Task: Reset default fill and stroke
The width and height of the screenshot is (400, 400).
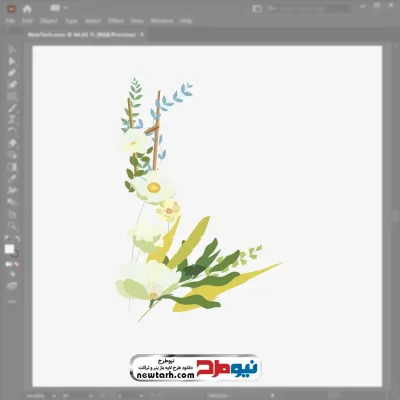Action: click(x=7, y=239)
